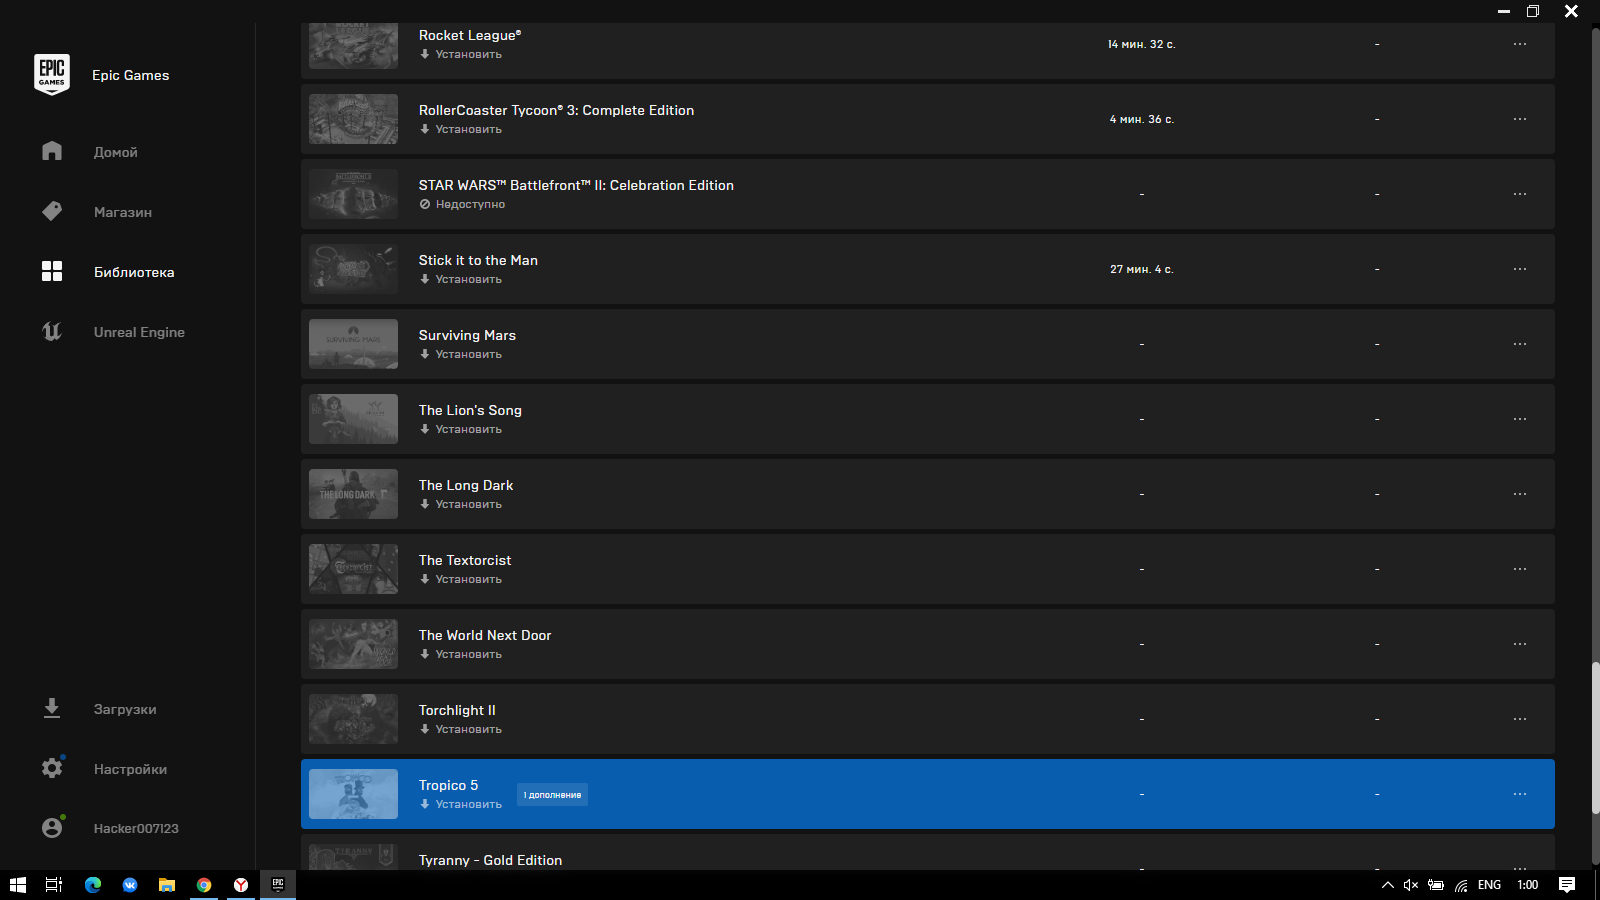Open the notification center icon

pyautogui.click(x=1567, y=885)
